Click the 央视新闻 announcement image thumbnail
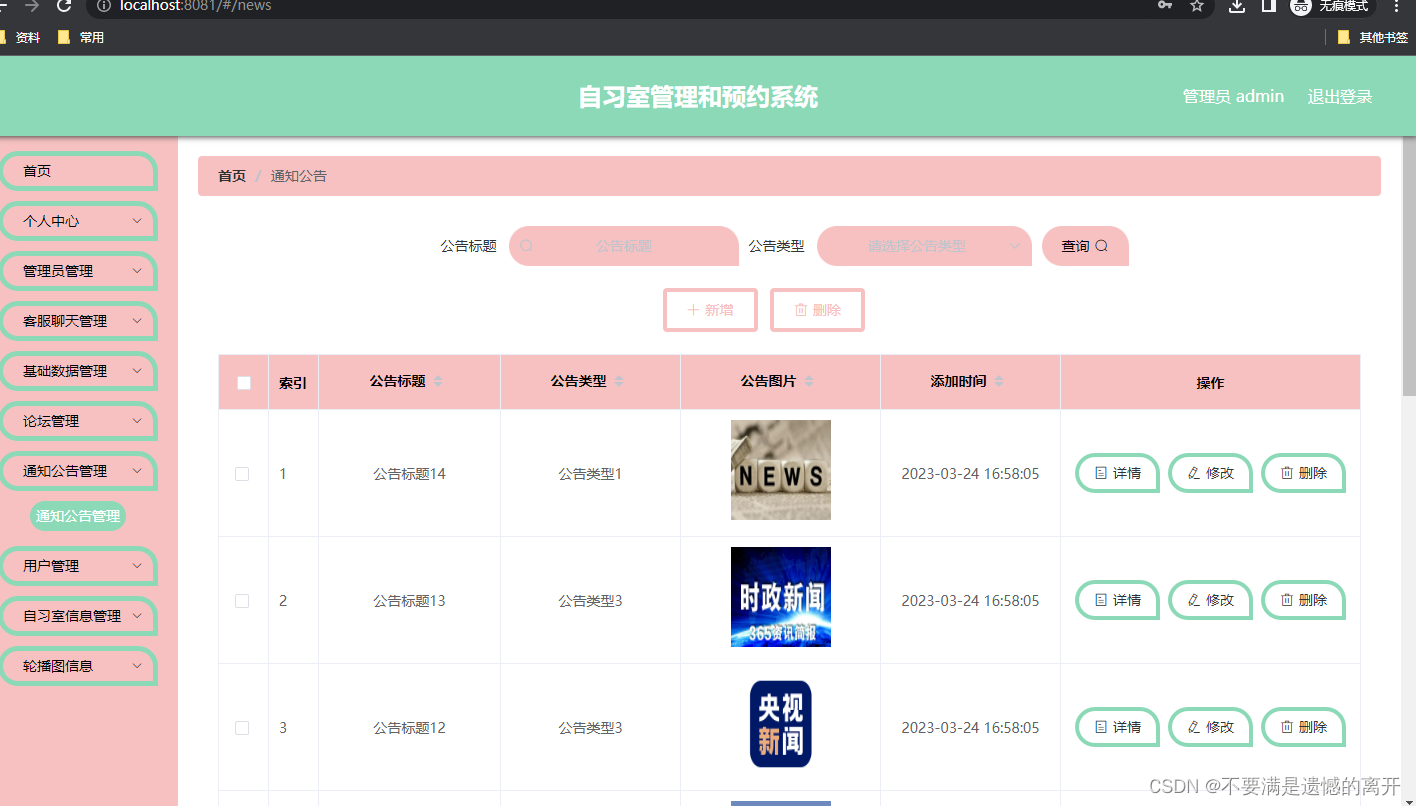Screen dimensions: 1416x806 tap(780, 724)
